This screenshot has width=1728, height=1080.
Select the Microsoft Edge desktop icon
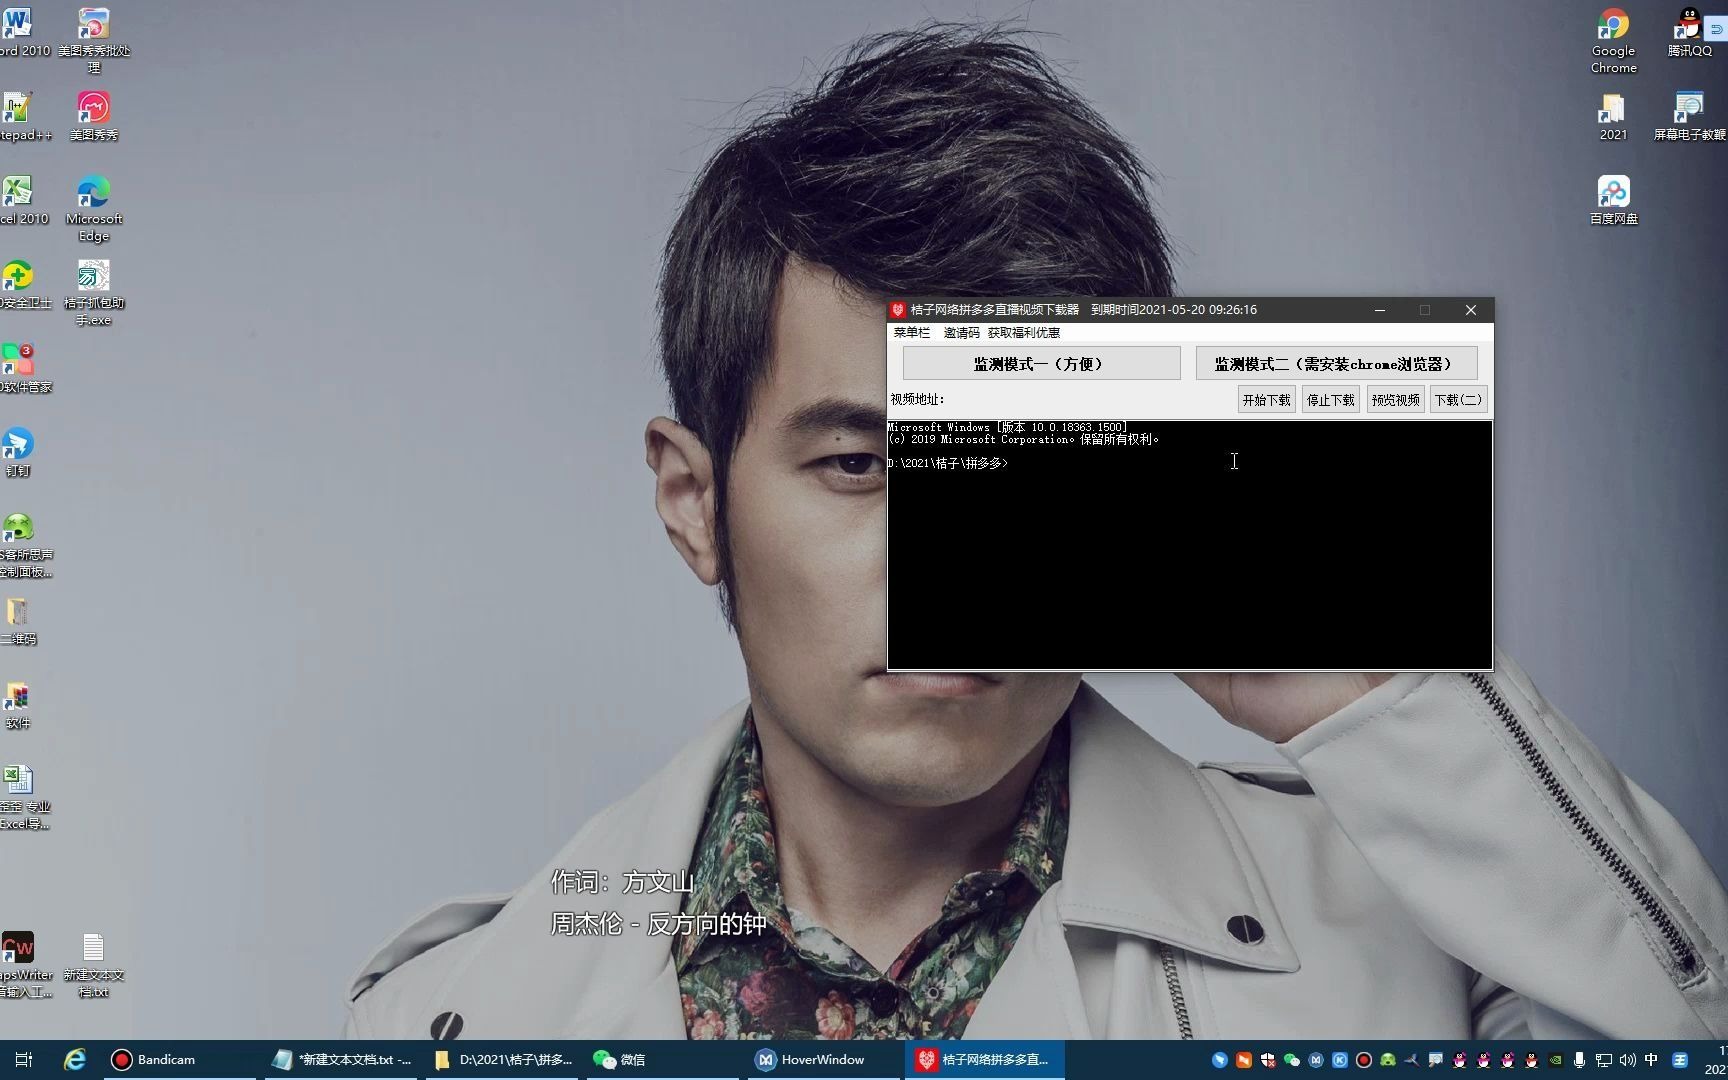pyautogui.click(x=94, y=208)
